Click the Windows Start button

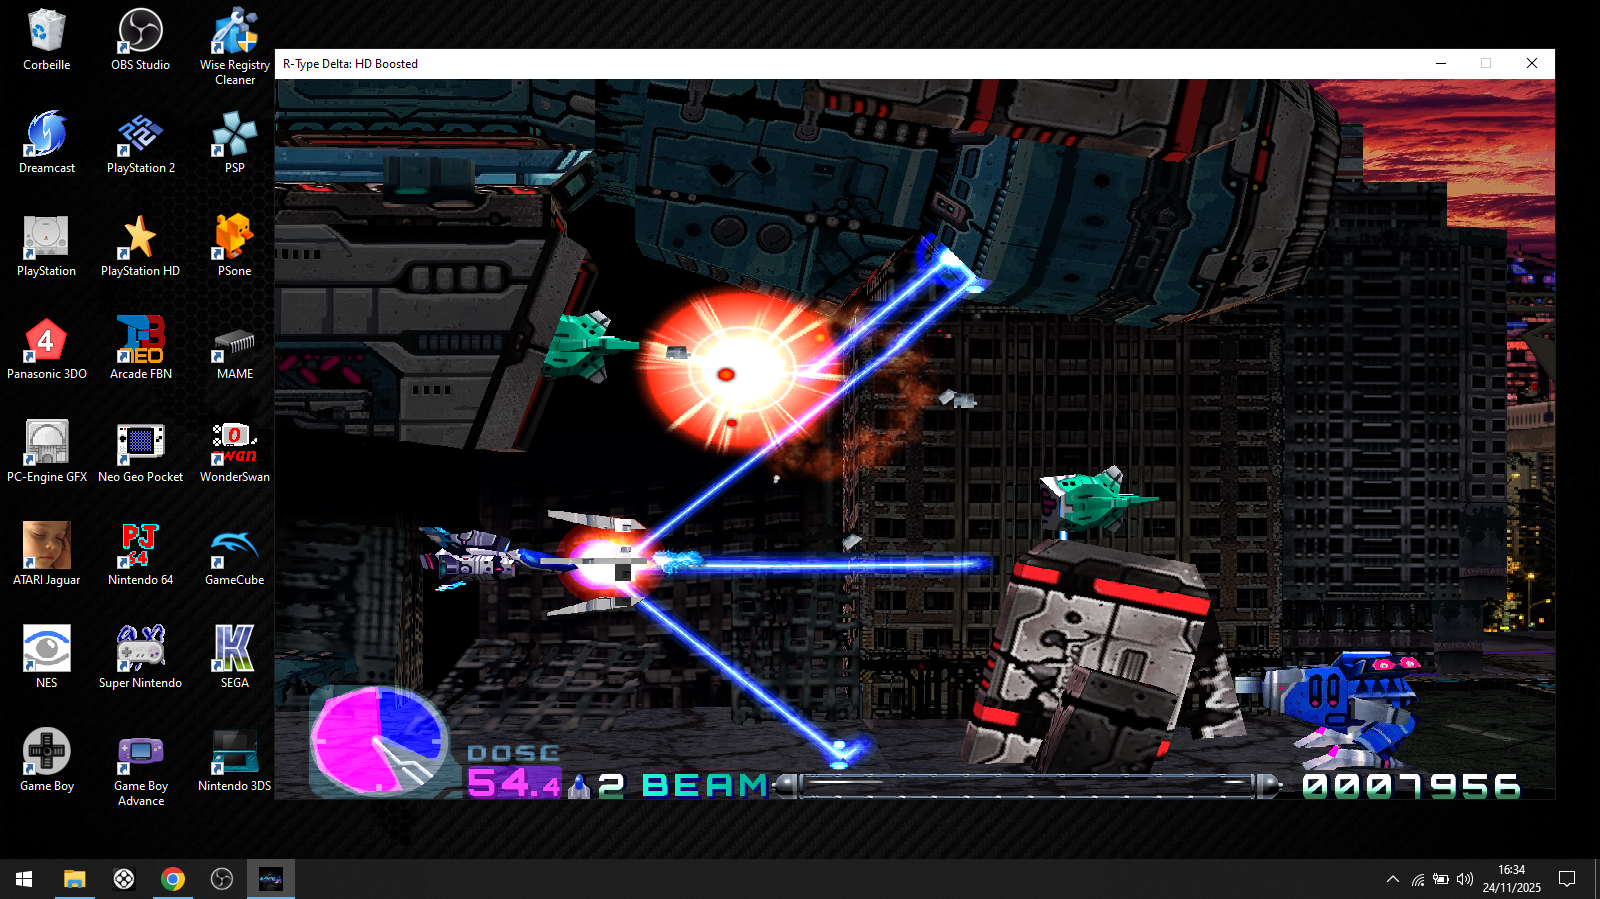tap(24, 879)
